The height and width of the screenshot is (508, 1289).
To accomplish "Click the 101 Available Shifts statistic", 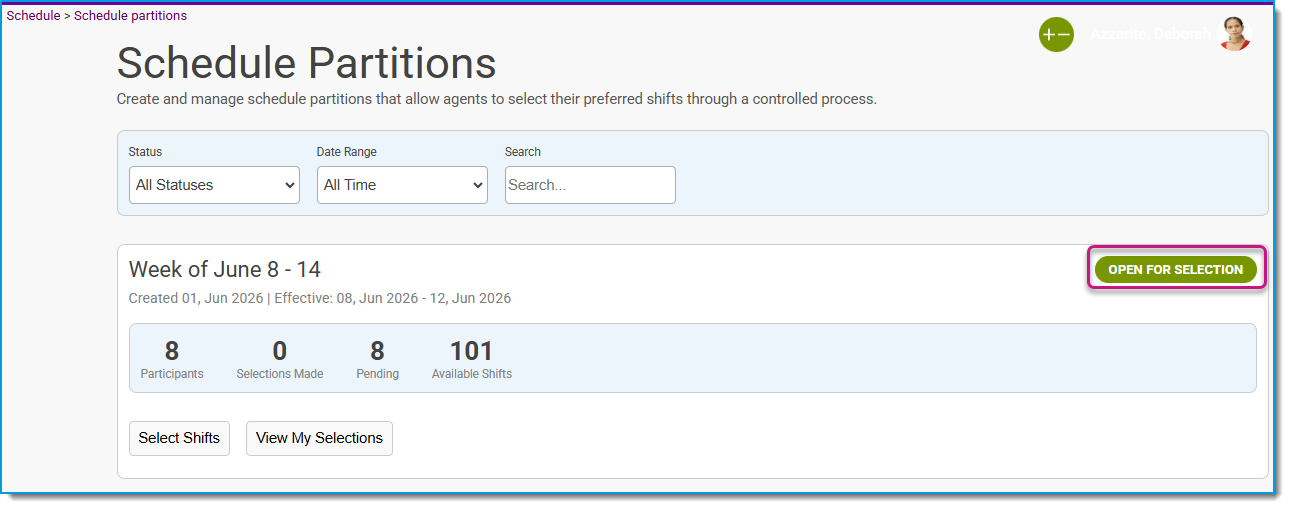I will [472, 359].
